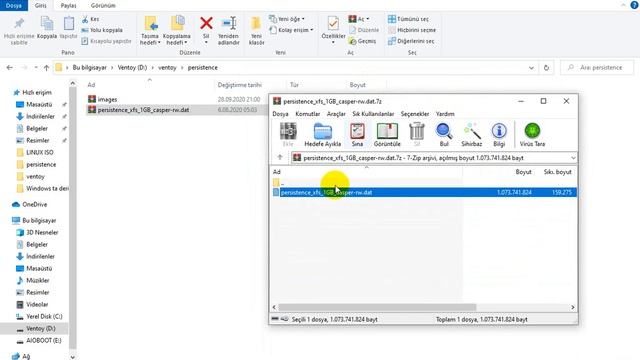Open recent locations dropdown arrow
Screen dimensions: 640x360
click(36, 68)
